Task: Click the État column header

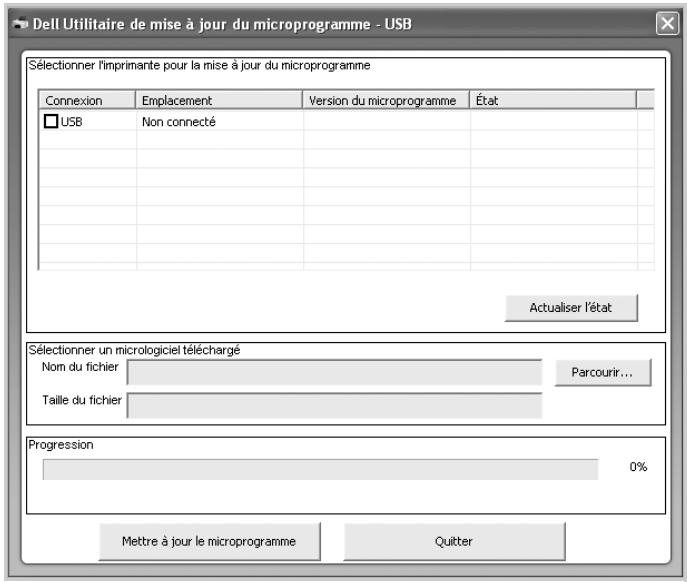Action: tap(553, 100)
